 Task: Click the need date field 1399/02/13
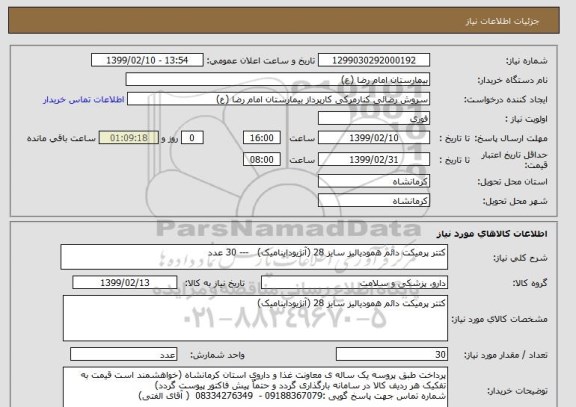coord(125,283)
